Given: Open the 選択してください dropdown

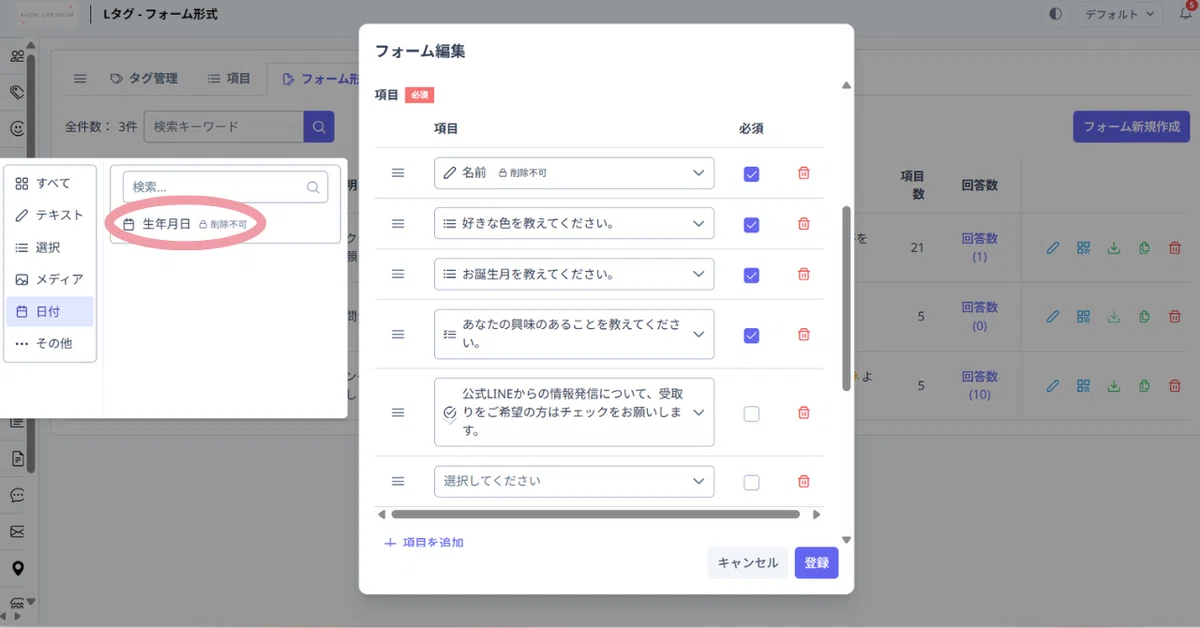Looking at the screenshot, I should (x=574, y=481).
